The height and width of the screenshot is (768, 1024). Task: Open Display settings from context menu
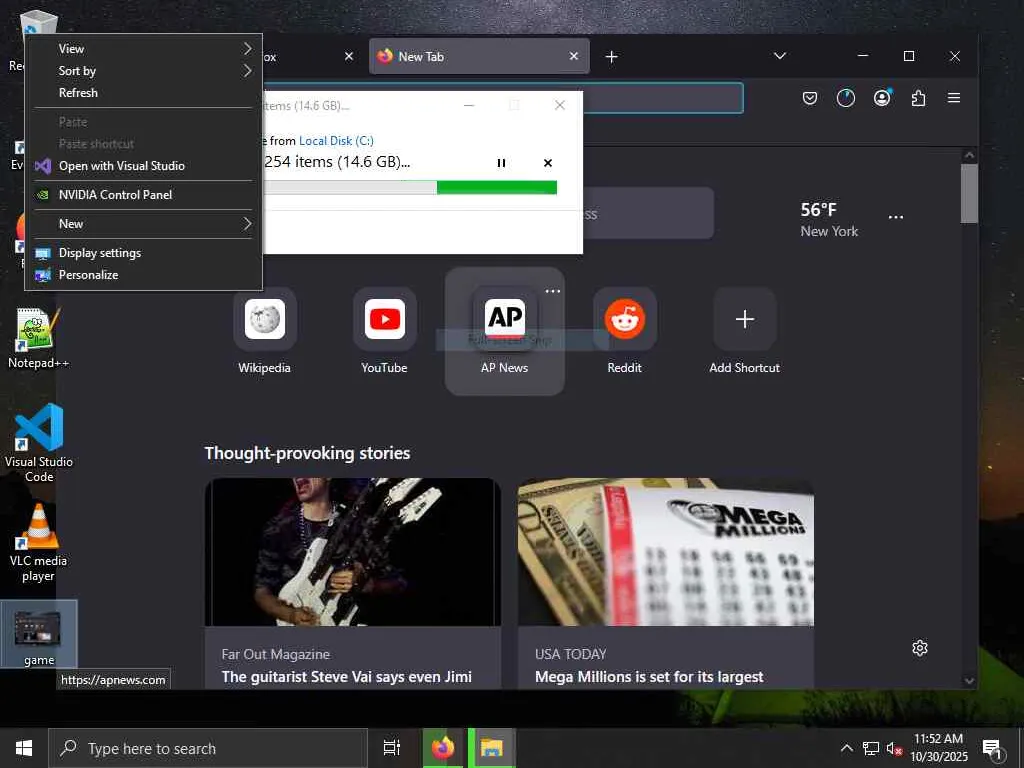pyautogui.click(x=144, y=253)
